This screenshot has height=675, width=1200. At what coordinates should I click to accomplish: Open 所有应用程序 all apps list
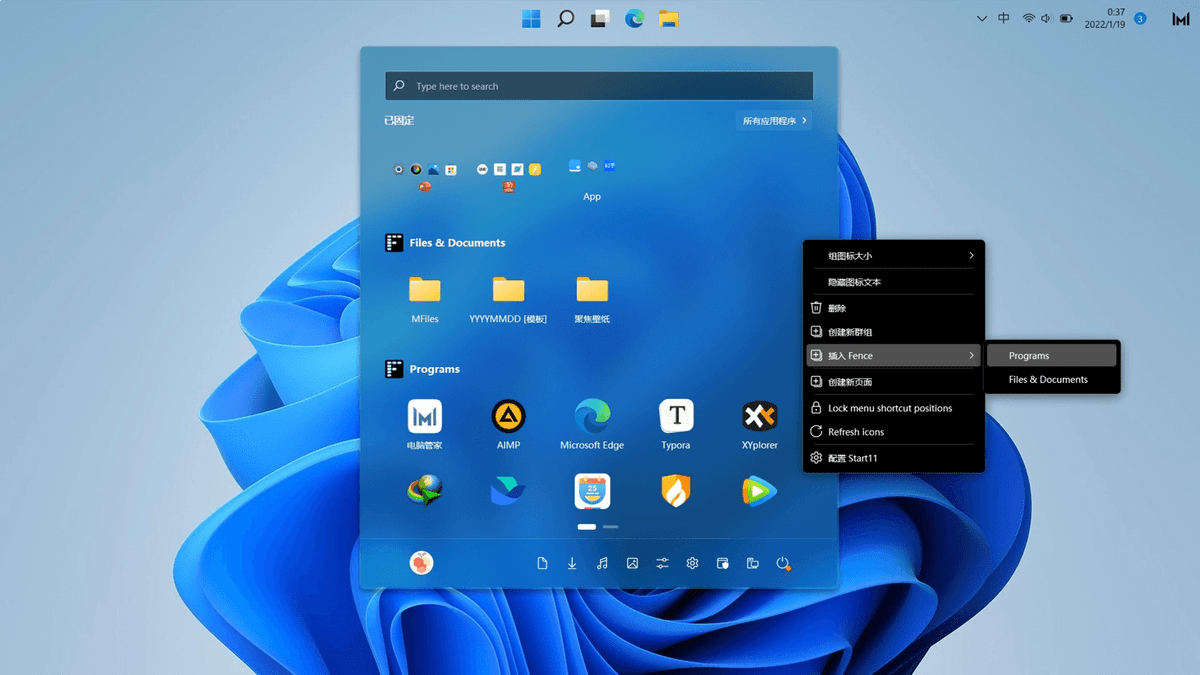pyautogui.click(x=774, y=121)
